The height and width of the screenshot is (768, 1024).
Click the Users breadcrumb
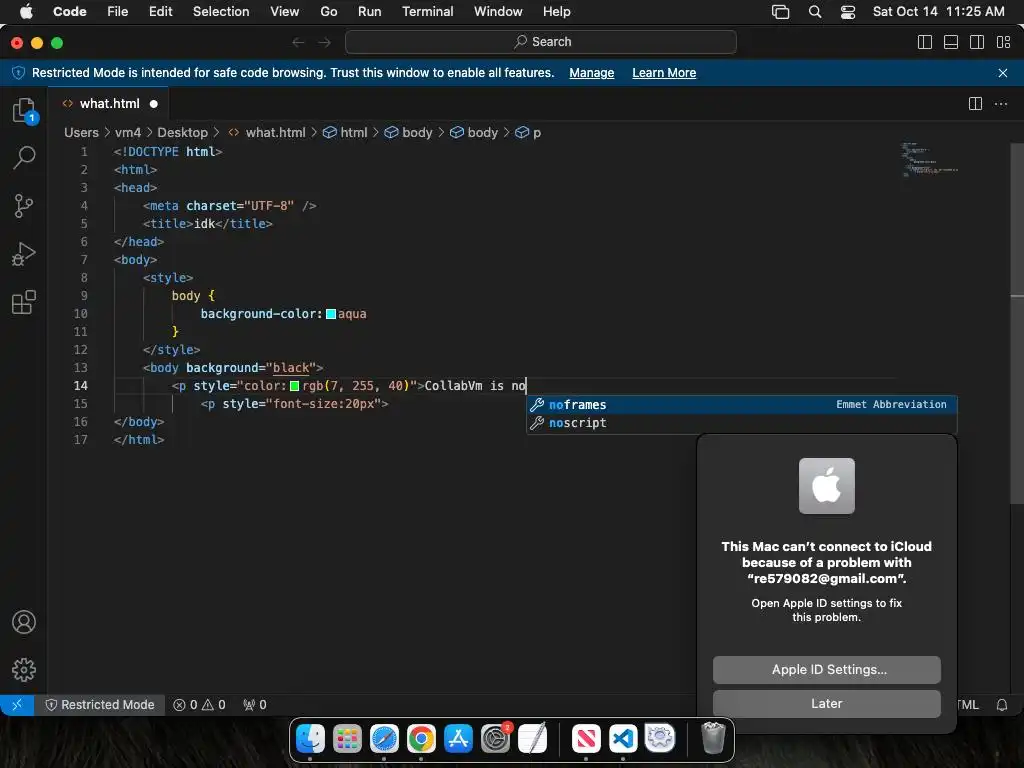pyautogui.click(x=81, y=133)
